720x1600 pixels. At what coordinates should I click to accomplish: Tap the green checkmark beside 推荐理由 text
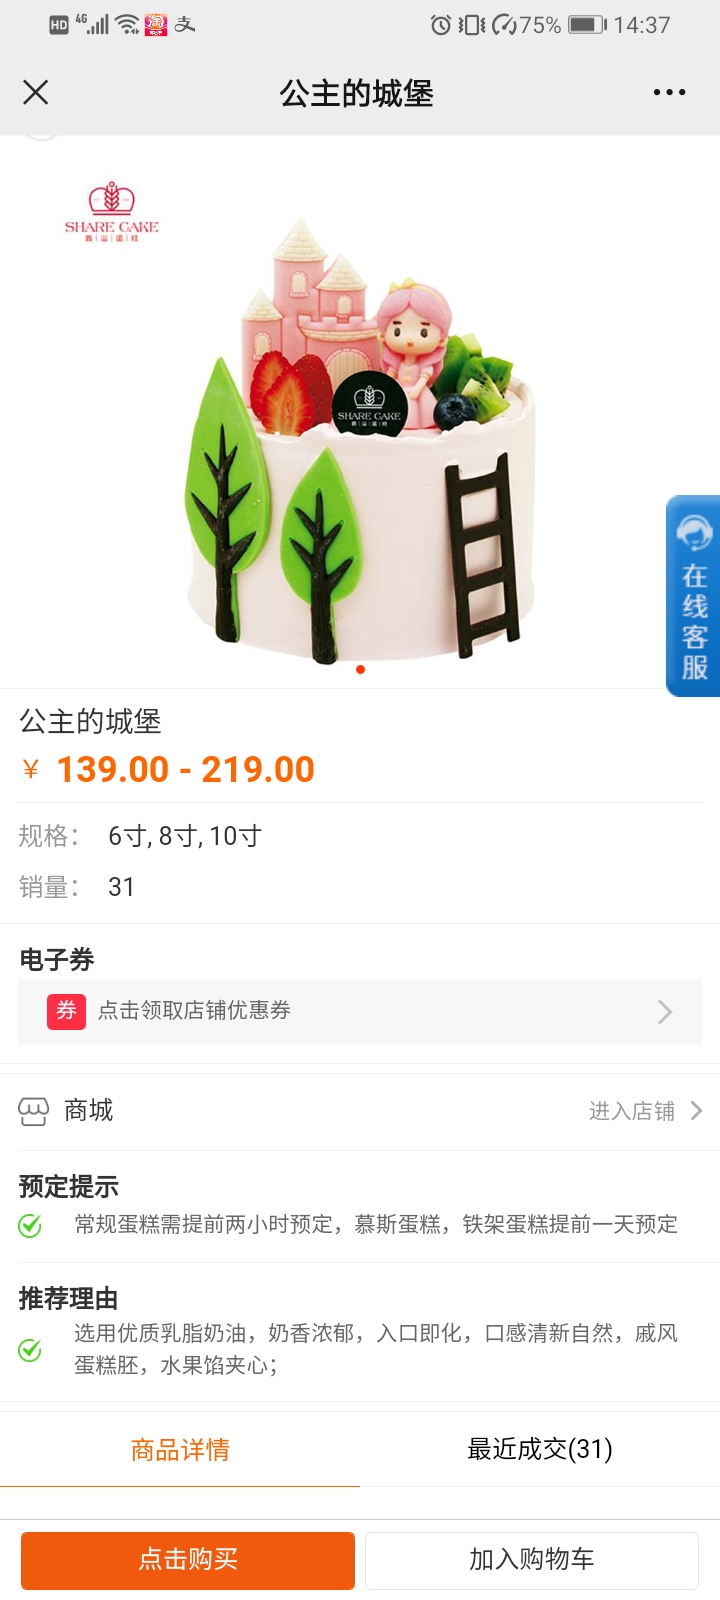click(30, 1350)
